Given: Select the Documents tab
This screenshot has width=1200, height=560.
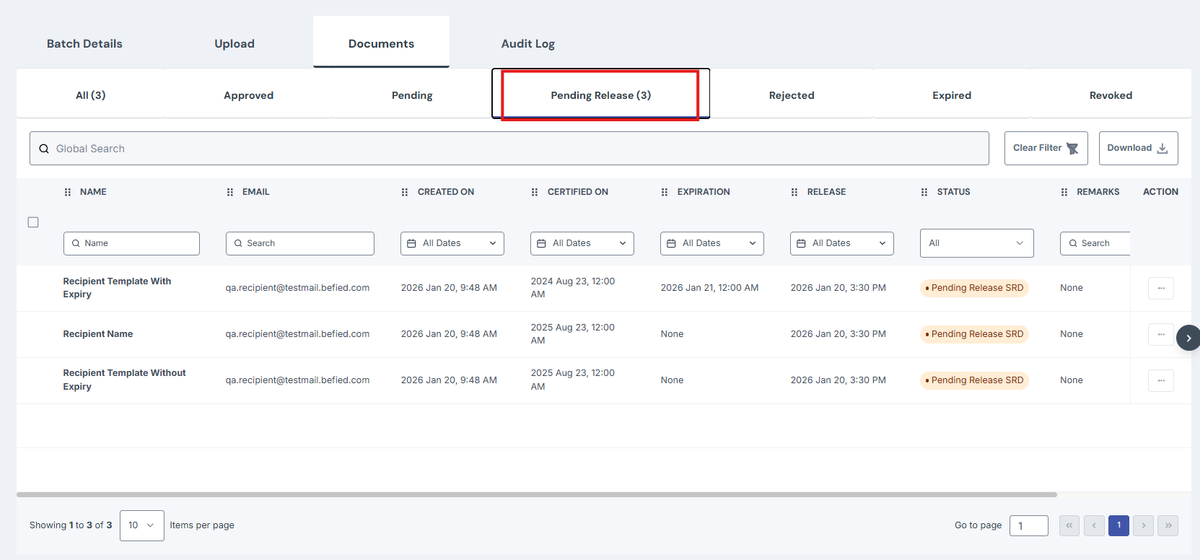Looking at the screenshot, I should [x=381, y=44].
